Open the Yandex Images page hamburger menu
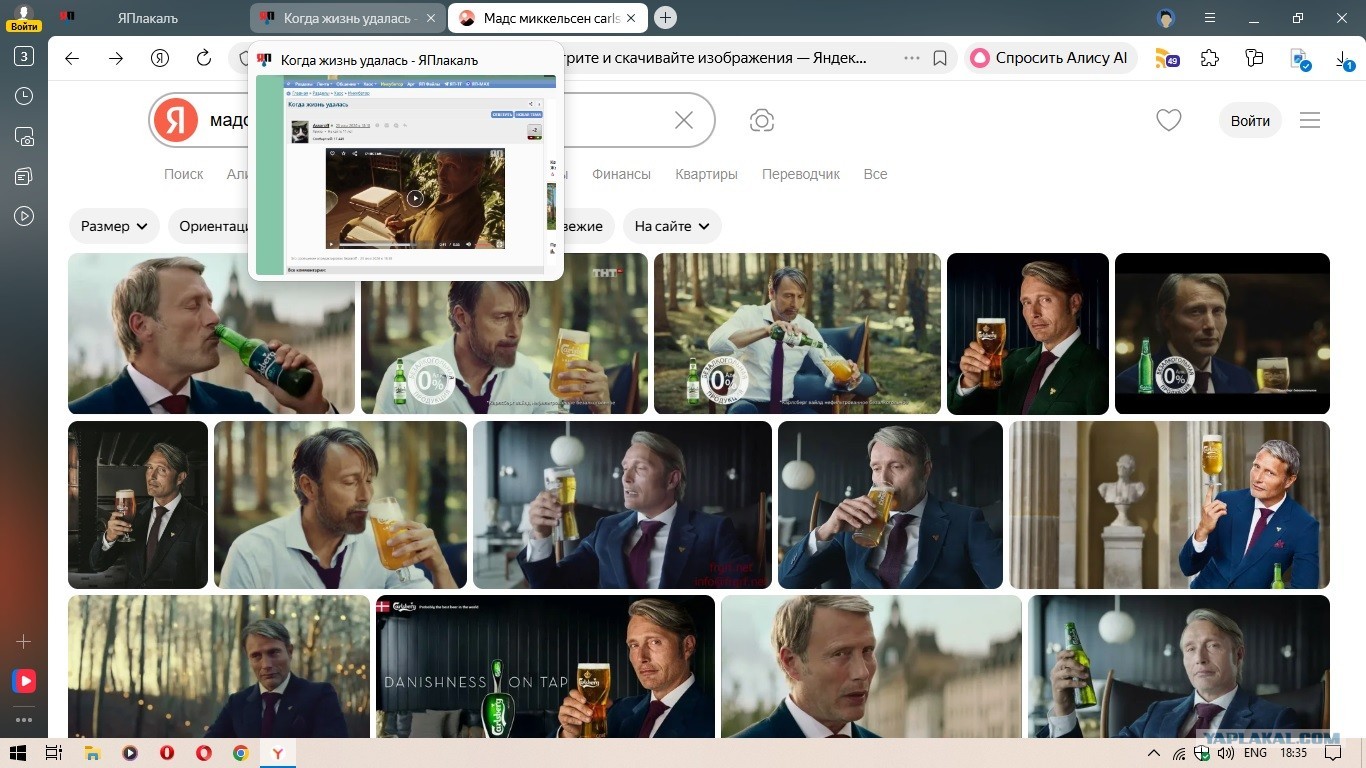Image resolution: width=1366 pixels, height=768 pixels. (x=1310, y=120)
